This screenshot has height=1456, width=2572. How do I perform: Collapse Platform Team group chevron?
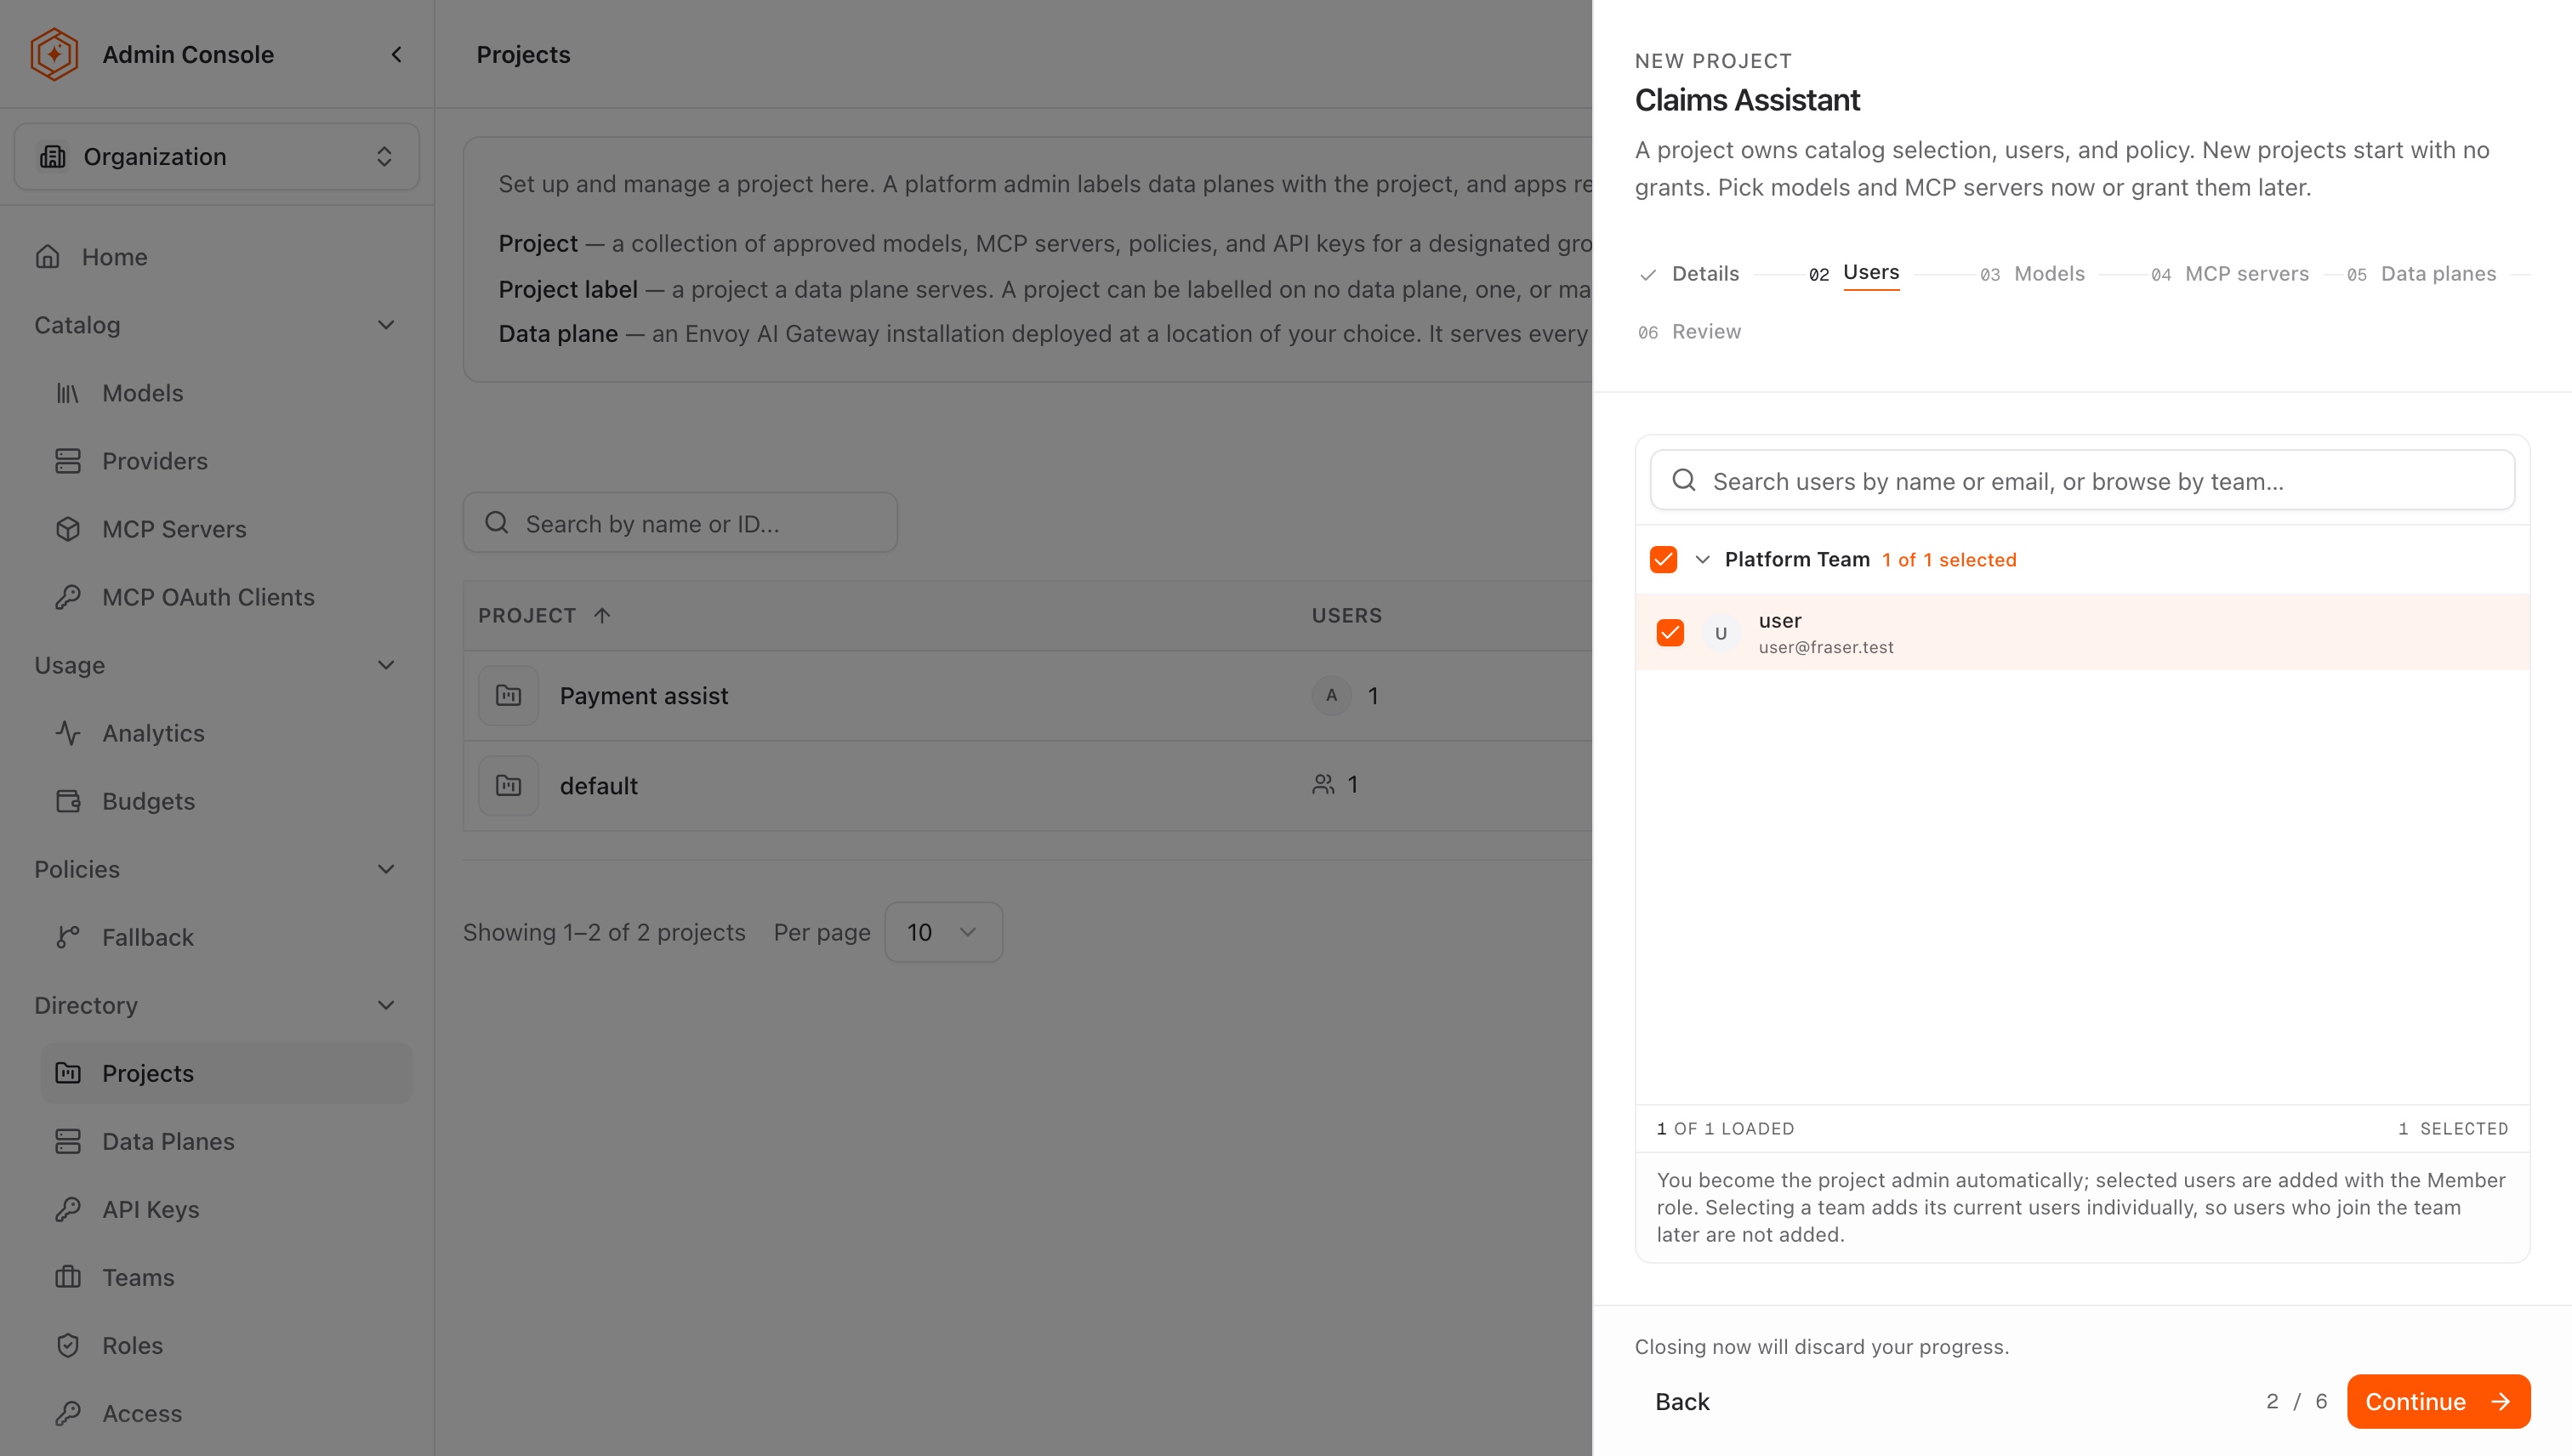pyautogui.click(x=1702, y=559)
